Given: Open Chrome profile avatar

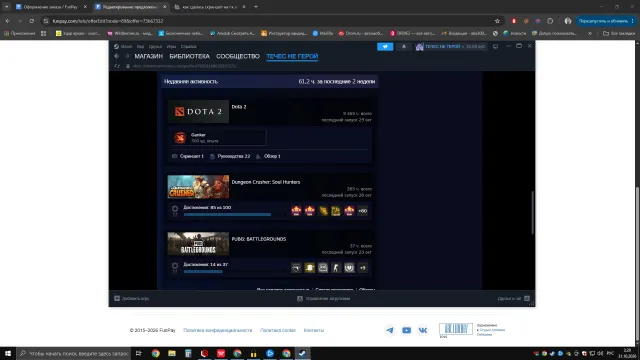Looking at the screenshot, I should pyautogui.click(x=568, y=21).
